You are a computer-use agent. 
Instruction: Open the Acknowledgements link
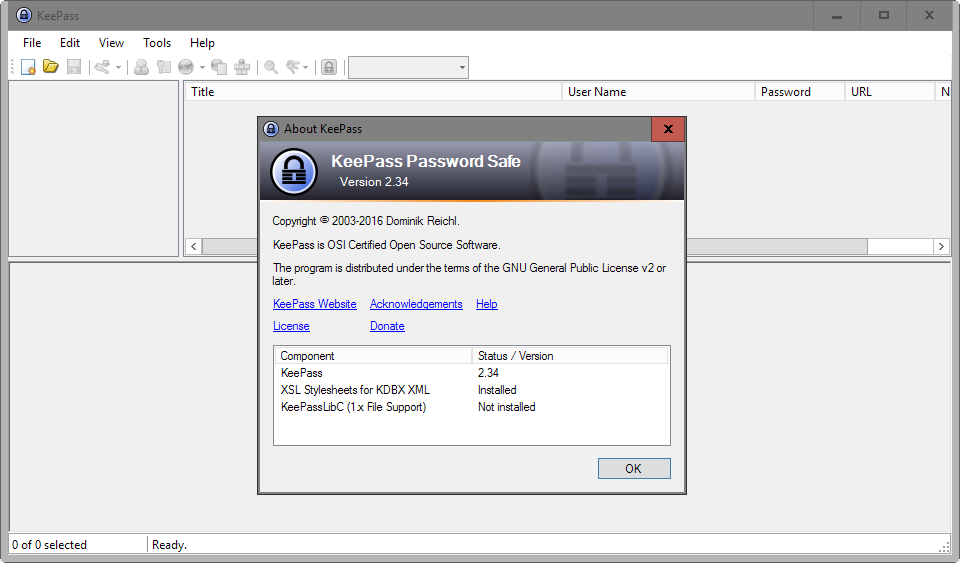416,304
